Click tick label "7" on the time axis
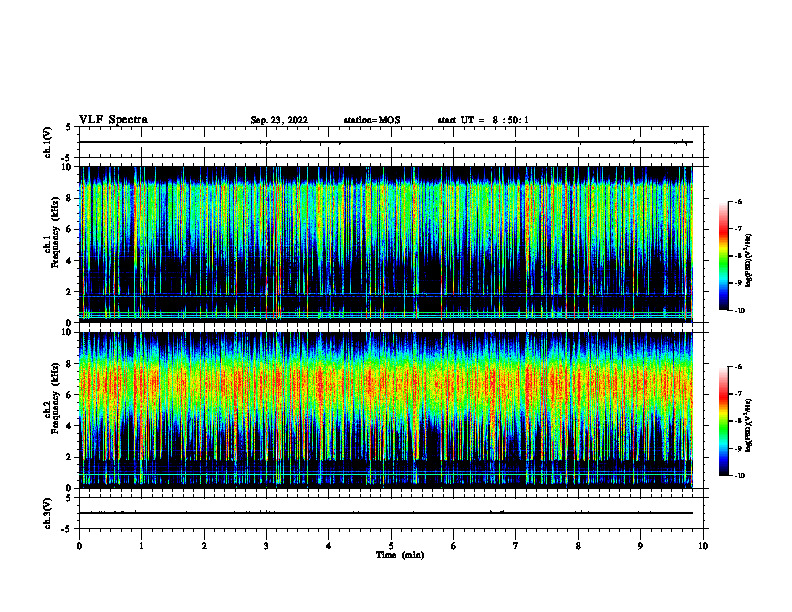 point(516,546)
